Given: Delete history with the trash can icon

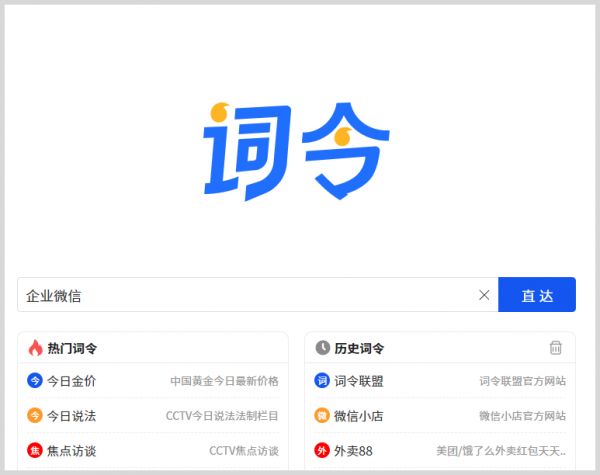Looking at the screenshot, I should [x=556, y=348].
